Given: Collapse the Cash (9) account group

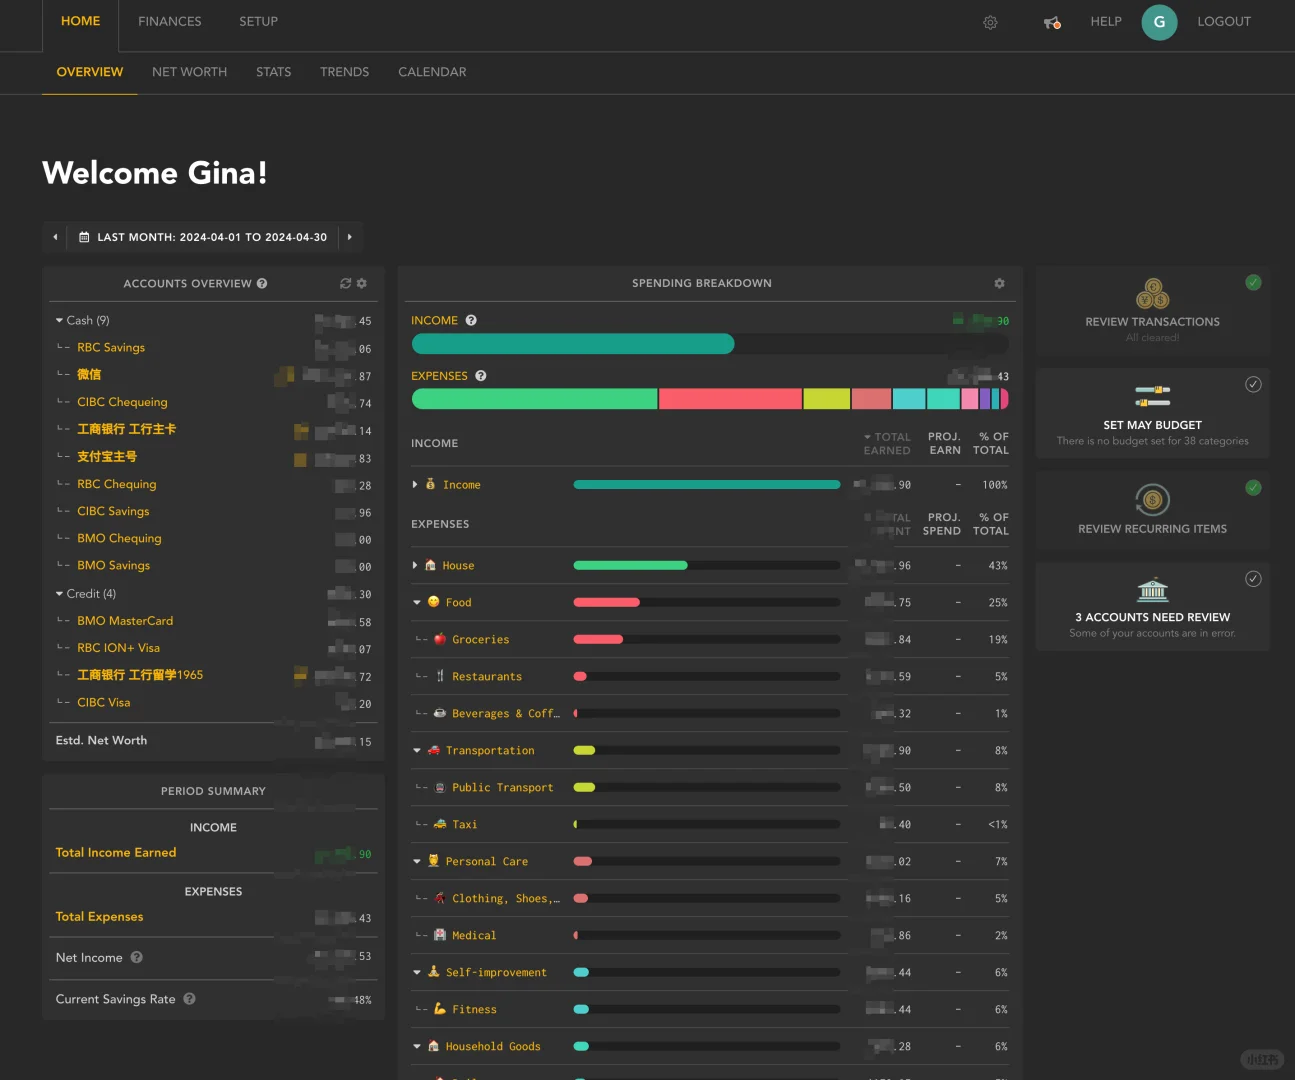Looking at the screenshot, I should 59,321.
